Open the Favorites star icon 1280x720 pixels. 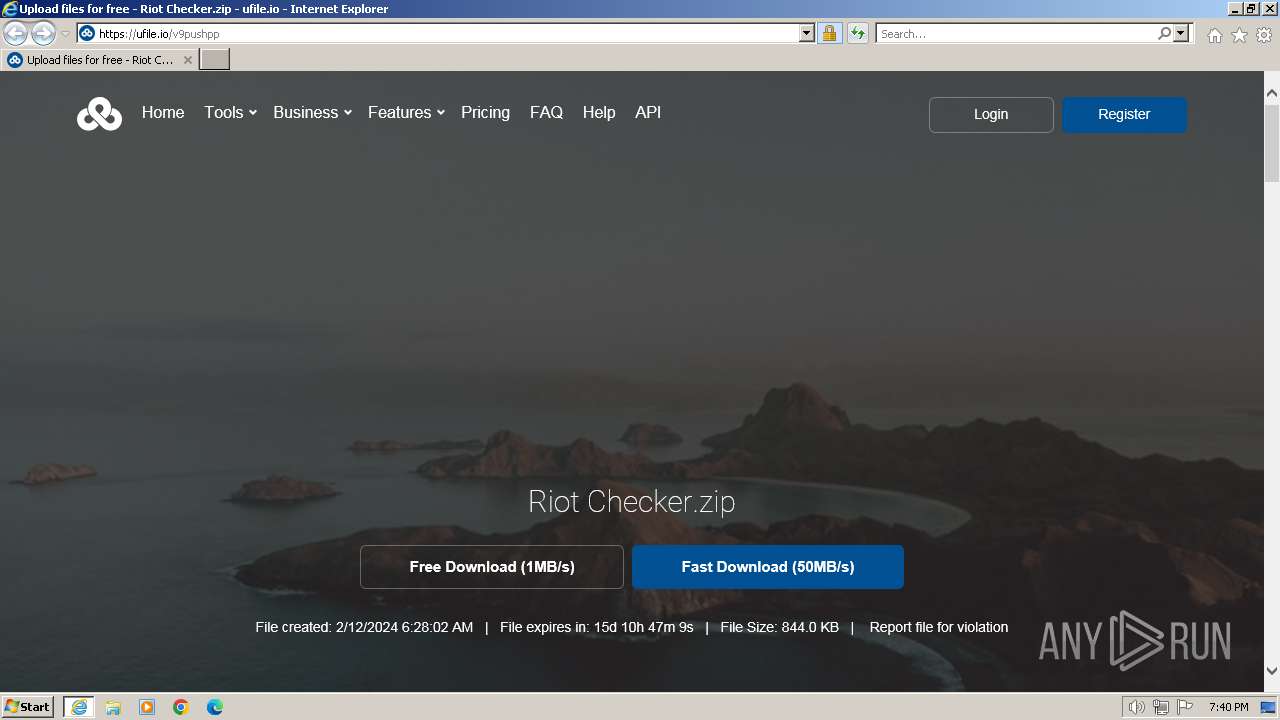(x=1239, y=35)
